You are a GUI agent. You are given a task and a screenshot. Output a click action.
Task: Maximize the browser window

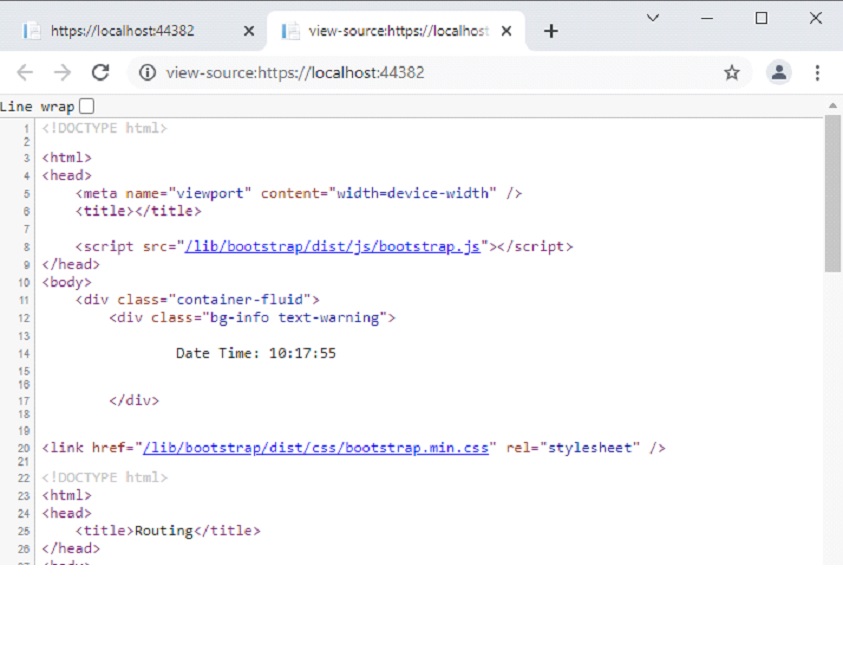[x=761, y=18]
